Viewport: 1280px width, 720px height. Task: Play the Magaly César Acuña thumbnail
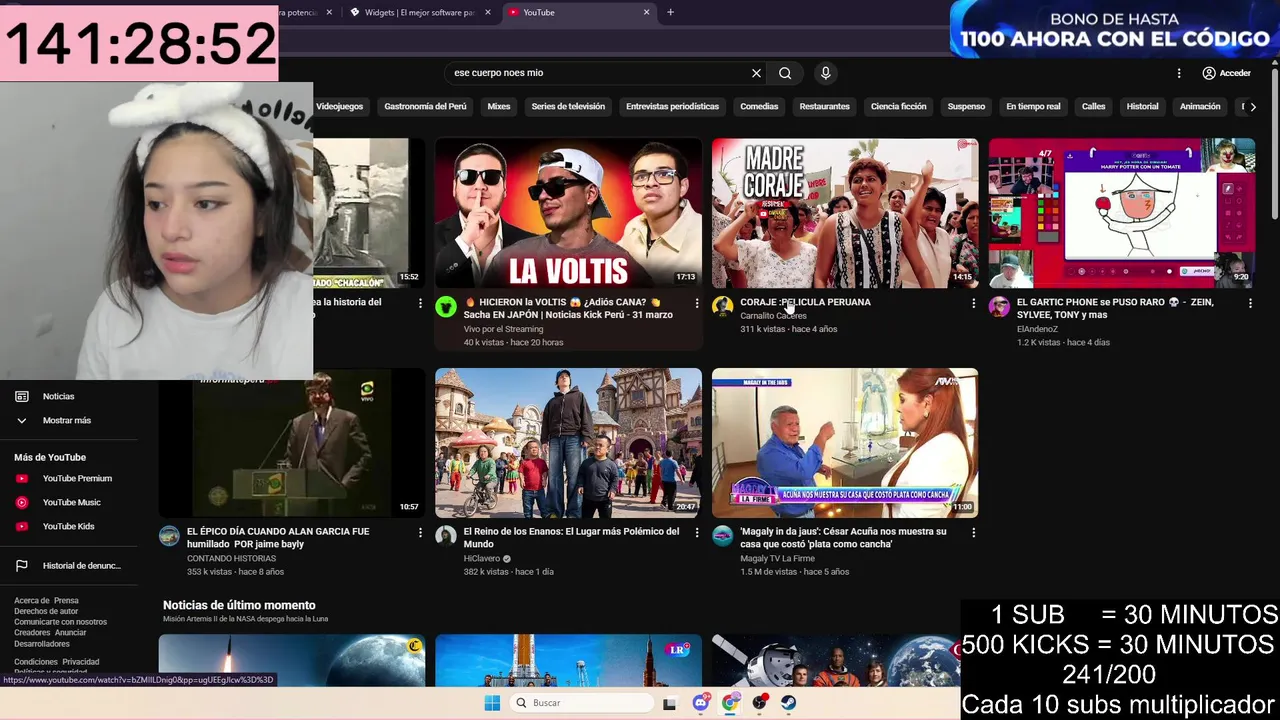coord(845,442)
